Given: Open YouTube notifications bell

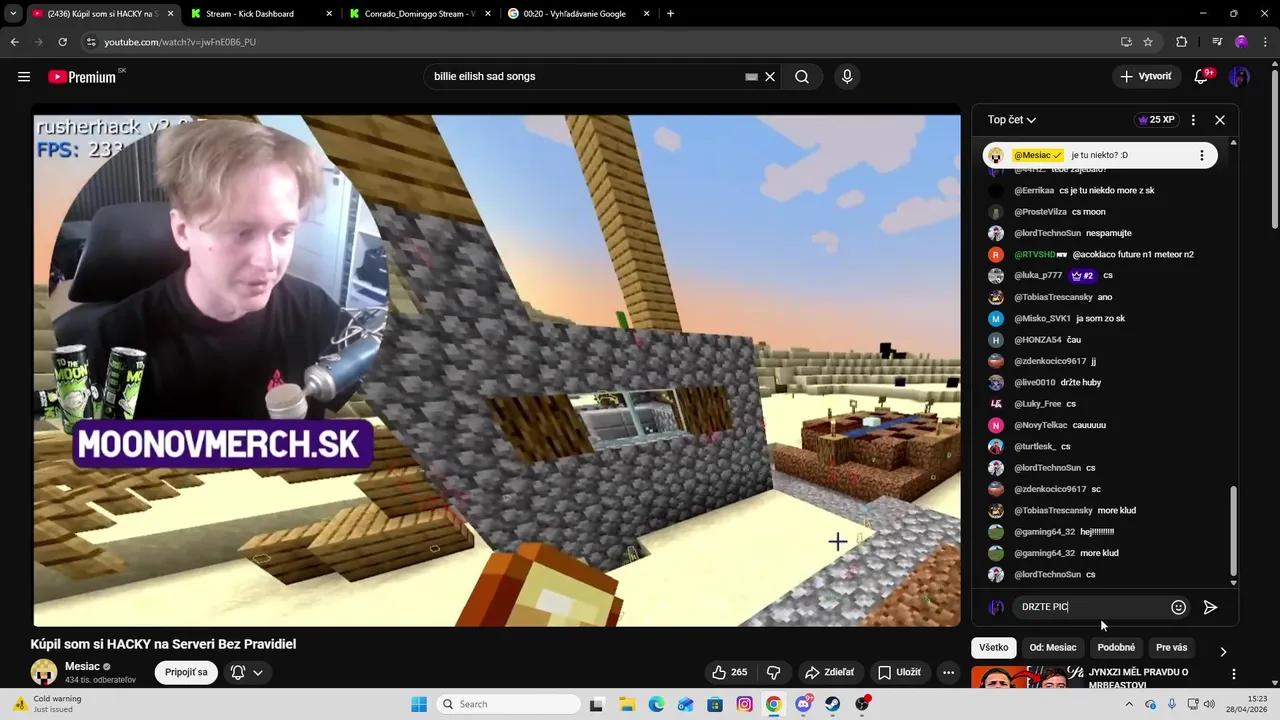Looking at the screenshot, I should (1203, 77).
